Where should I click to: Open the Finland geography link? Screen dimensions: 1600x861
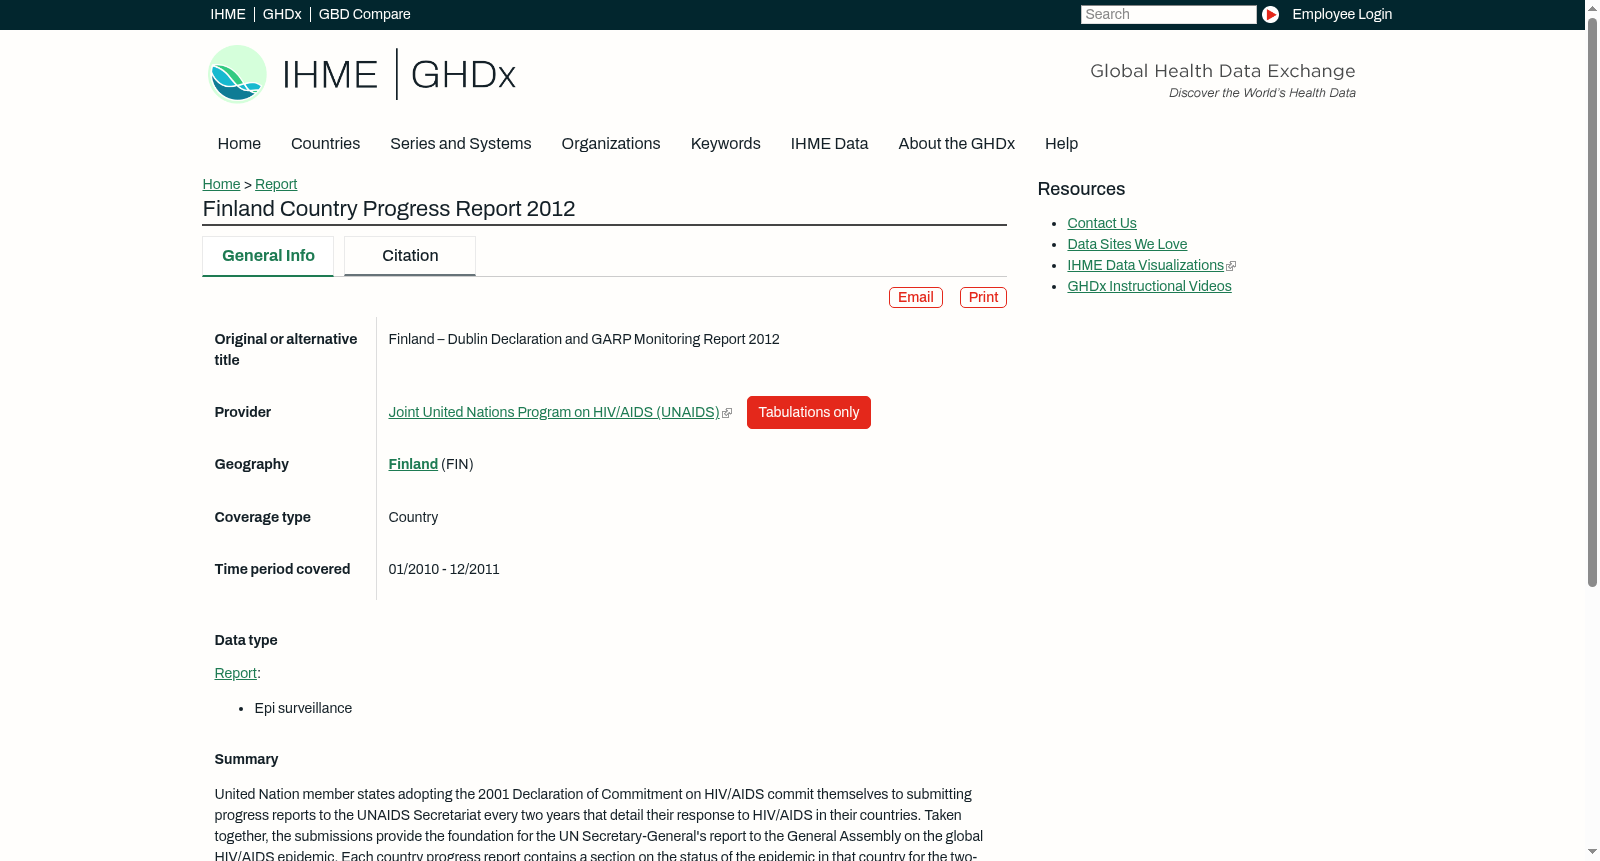(413, 464)
